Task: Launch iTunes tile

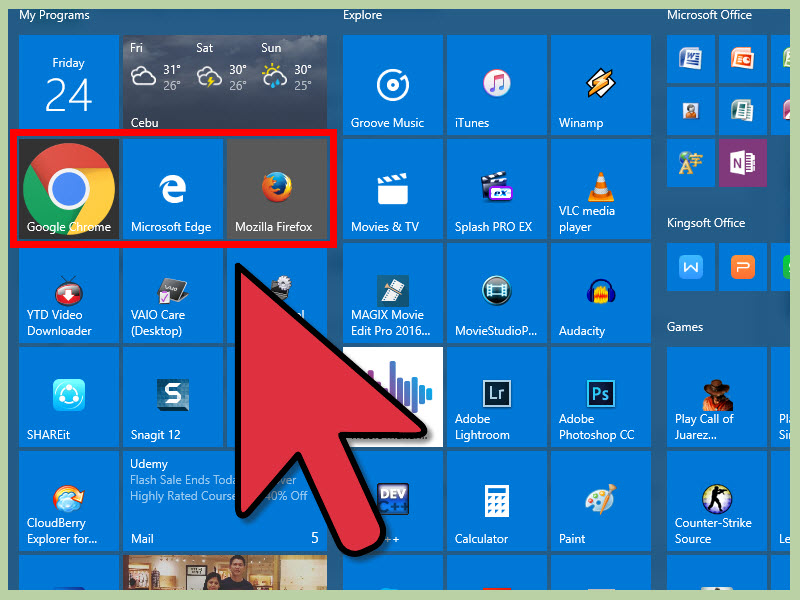Action: click(497, 85)
